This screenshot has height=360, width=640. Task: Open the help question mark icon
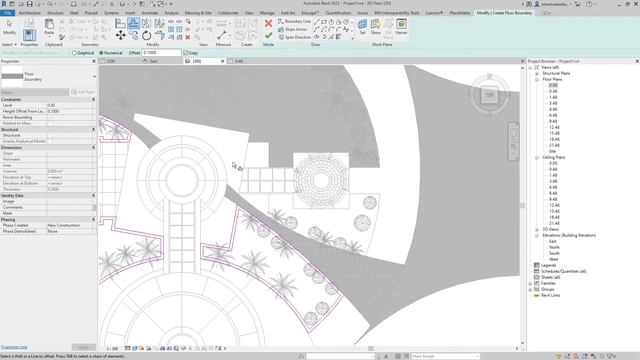pos(589,4)
